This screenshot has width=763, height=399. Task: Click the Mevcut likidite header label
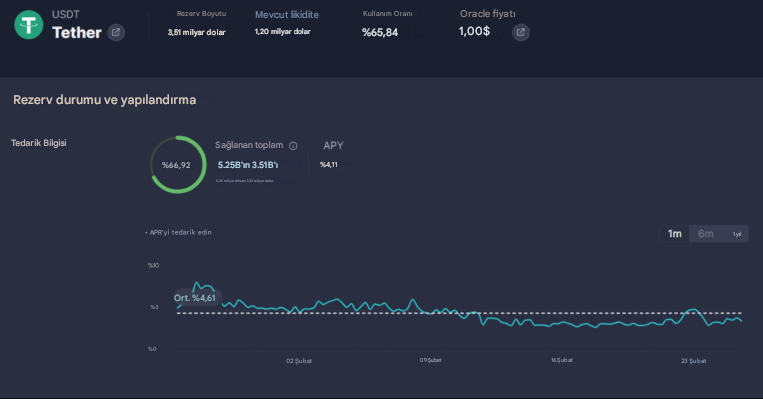click(x=287, y=15)
